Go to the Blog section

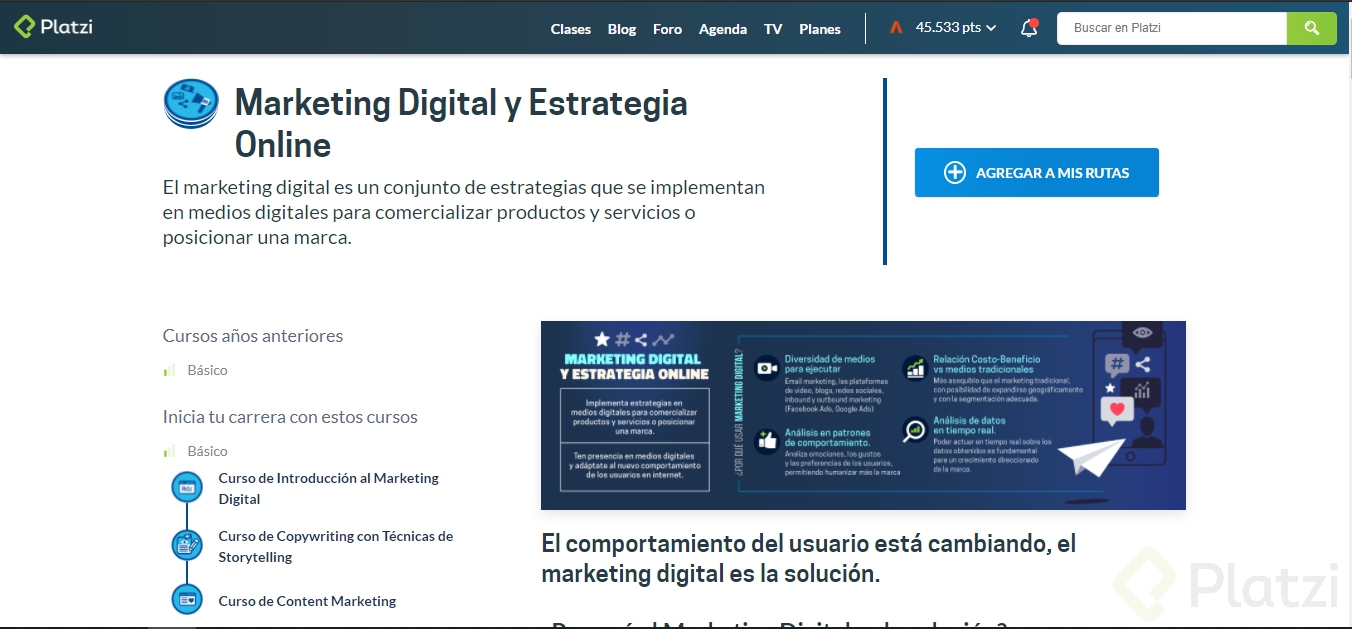click(622, 29)
